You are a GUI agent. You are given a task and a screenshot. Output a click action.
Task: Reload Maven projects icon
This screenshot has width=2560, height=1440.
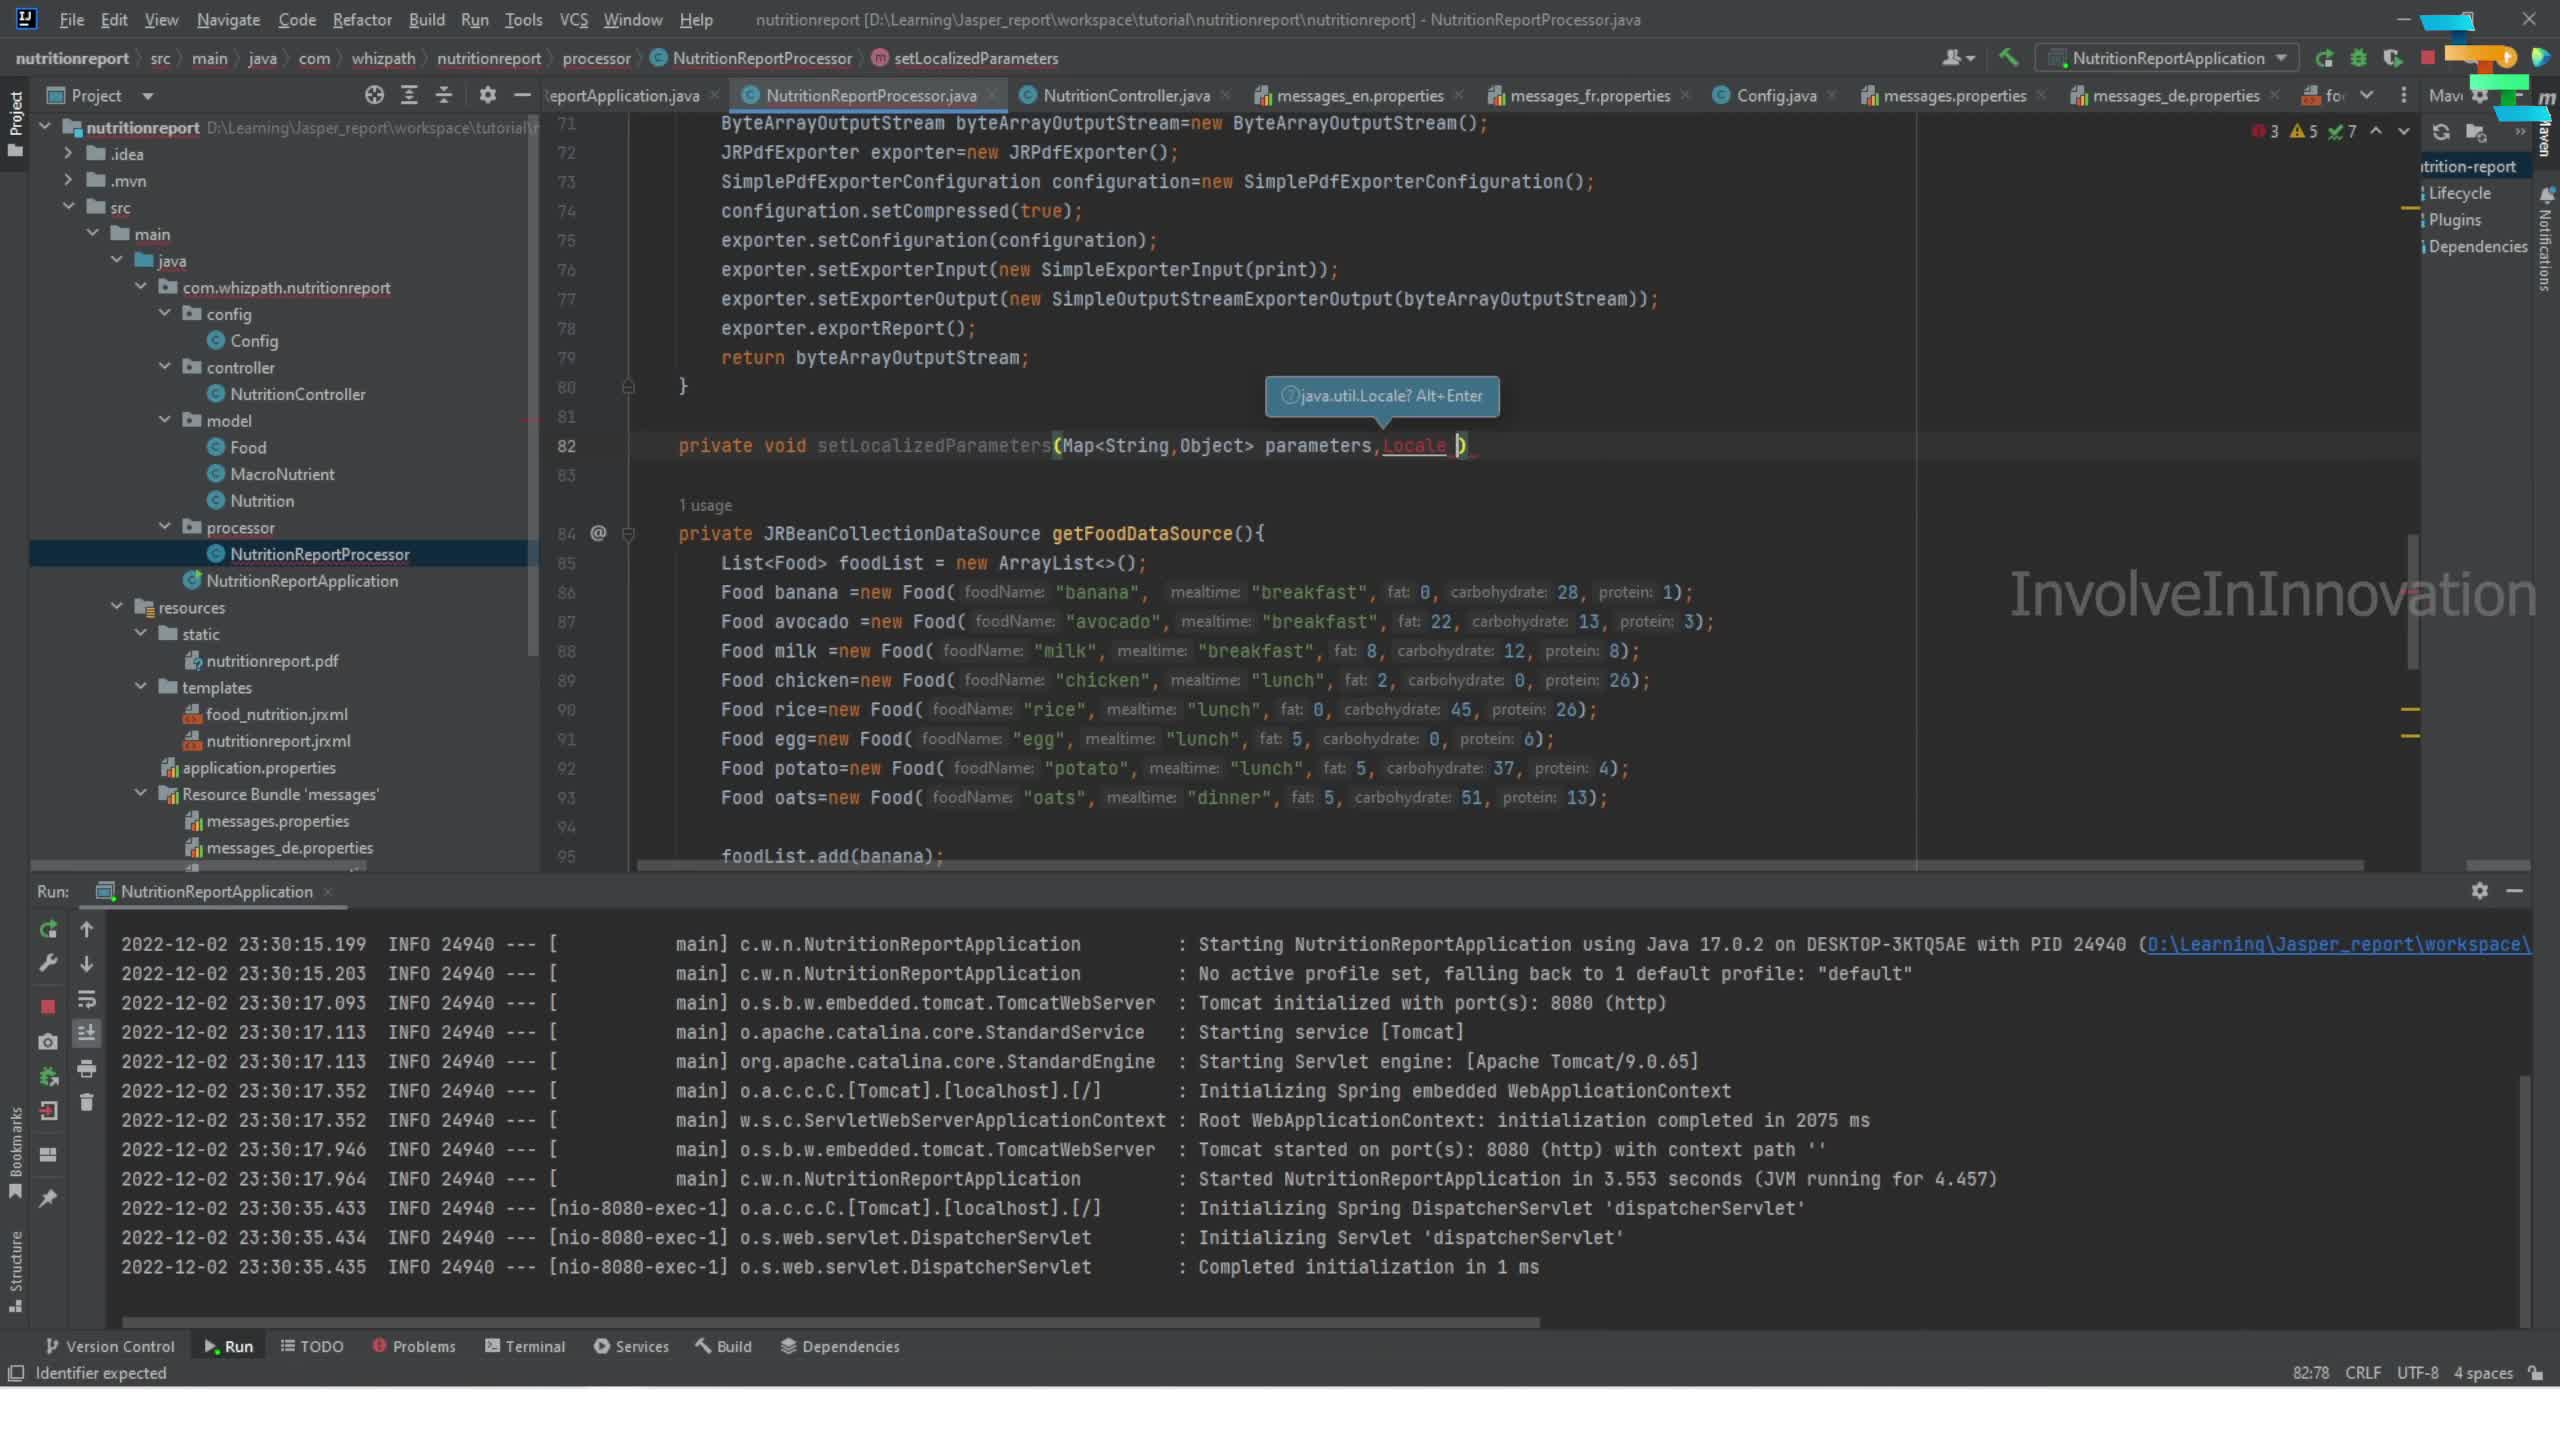click(2441, 132)
